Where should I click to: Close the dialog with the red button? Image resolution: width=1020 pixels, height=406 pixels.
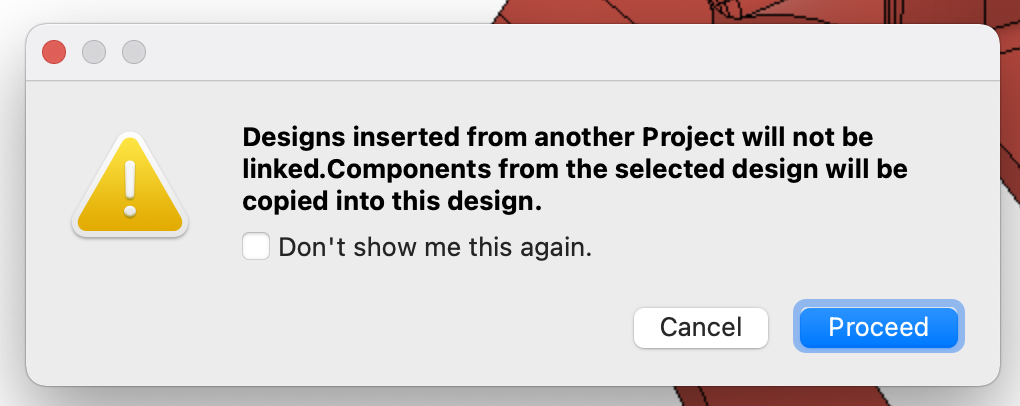pyautogui.click(x=54, y=52)
